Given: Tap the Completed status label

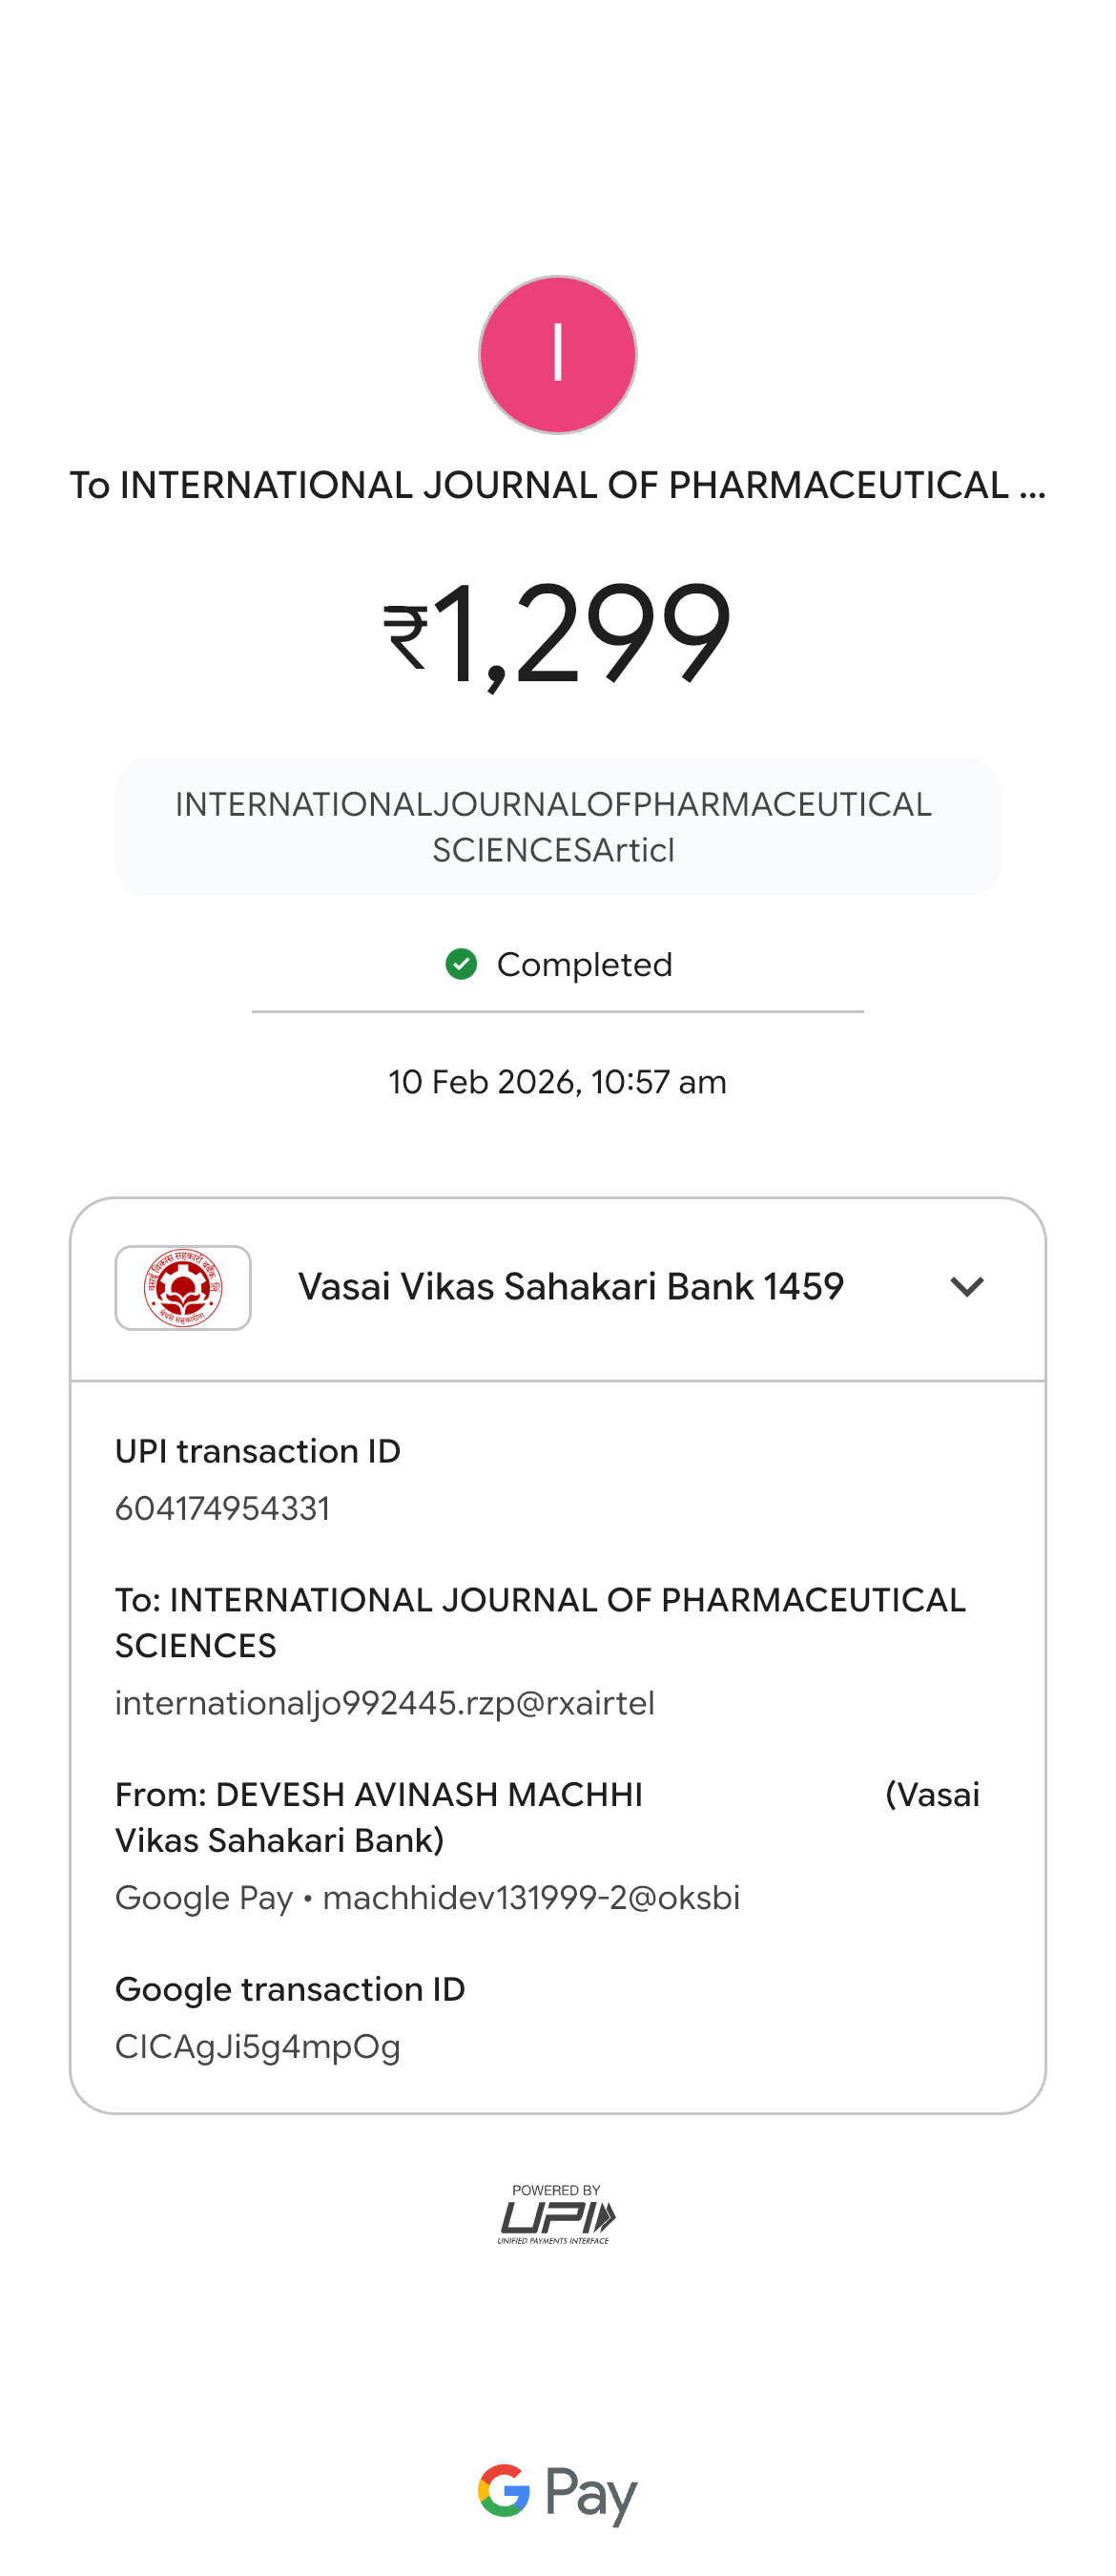Looking at the screenshot, I should (x=584, y=965).
